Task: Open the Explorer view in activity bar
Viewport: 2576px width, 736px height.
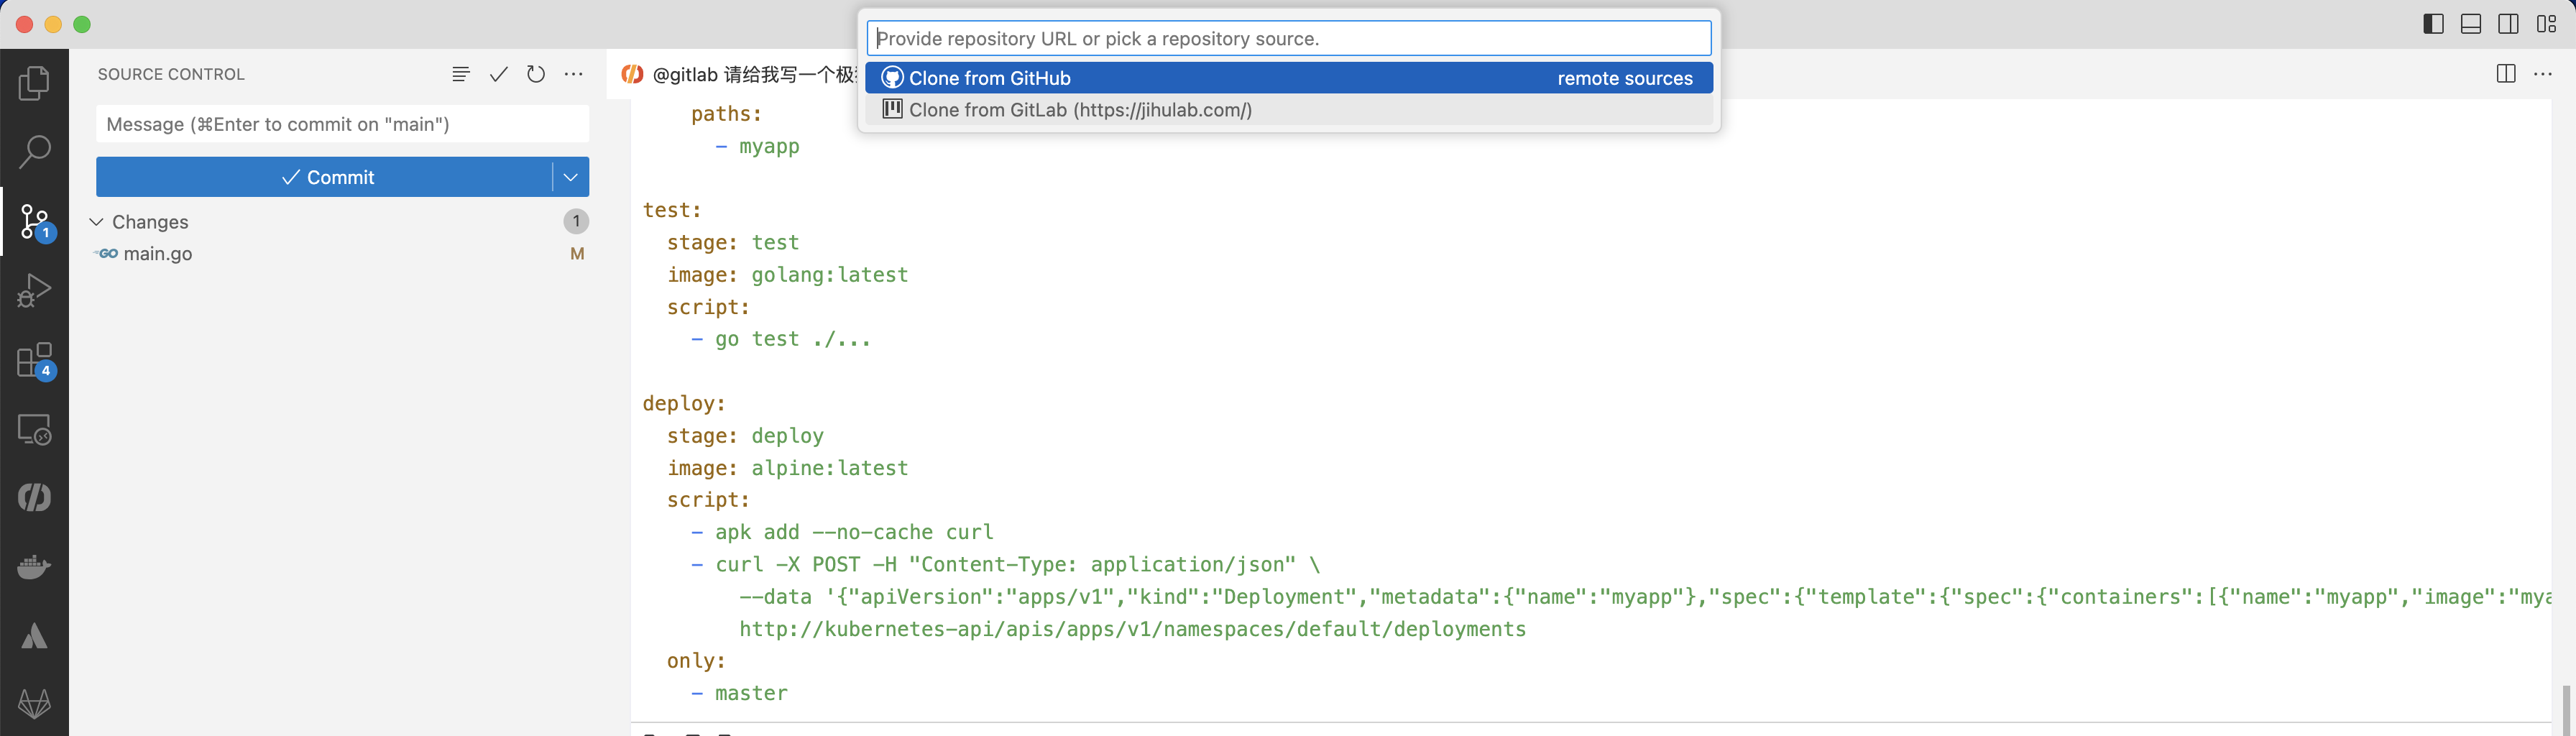Action: coord(34,83)
